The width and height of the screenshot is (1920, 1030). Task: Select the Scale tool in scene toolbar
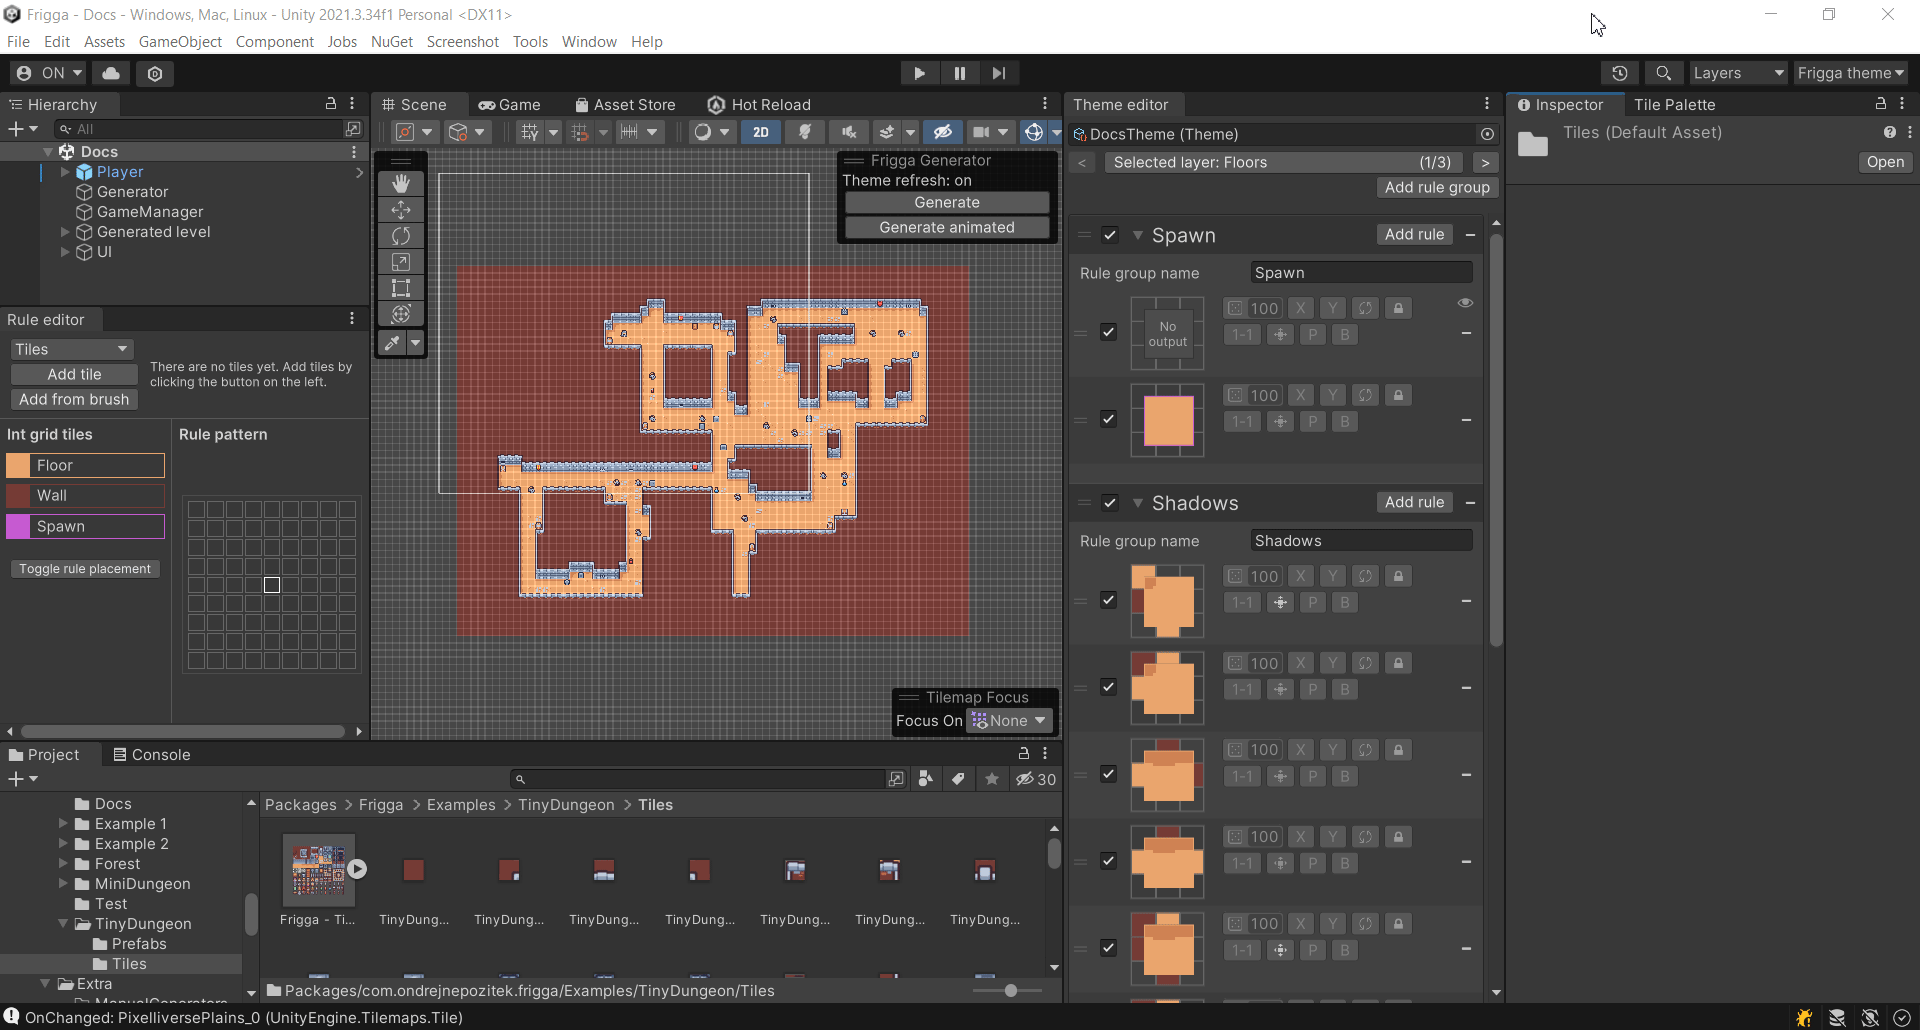point(401,262)
